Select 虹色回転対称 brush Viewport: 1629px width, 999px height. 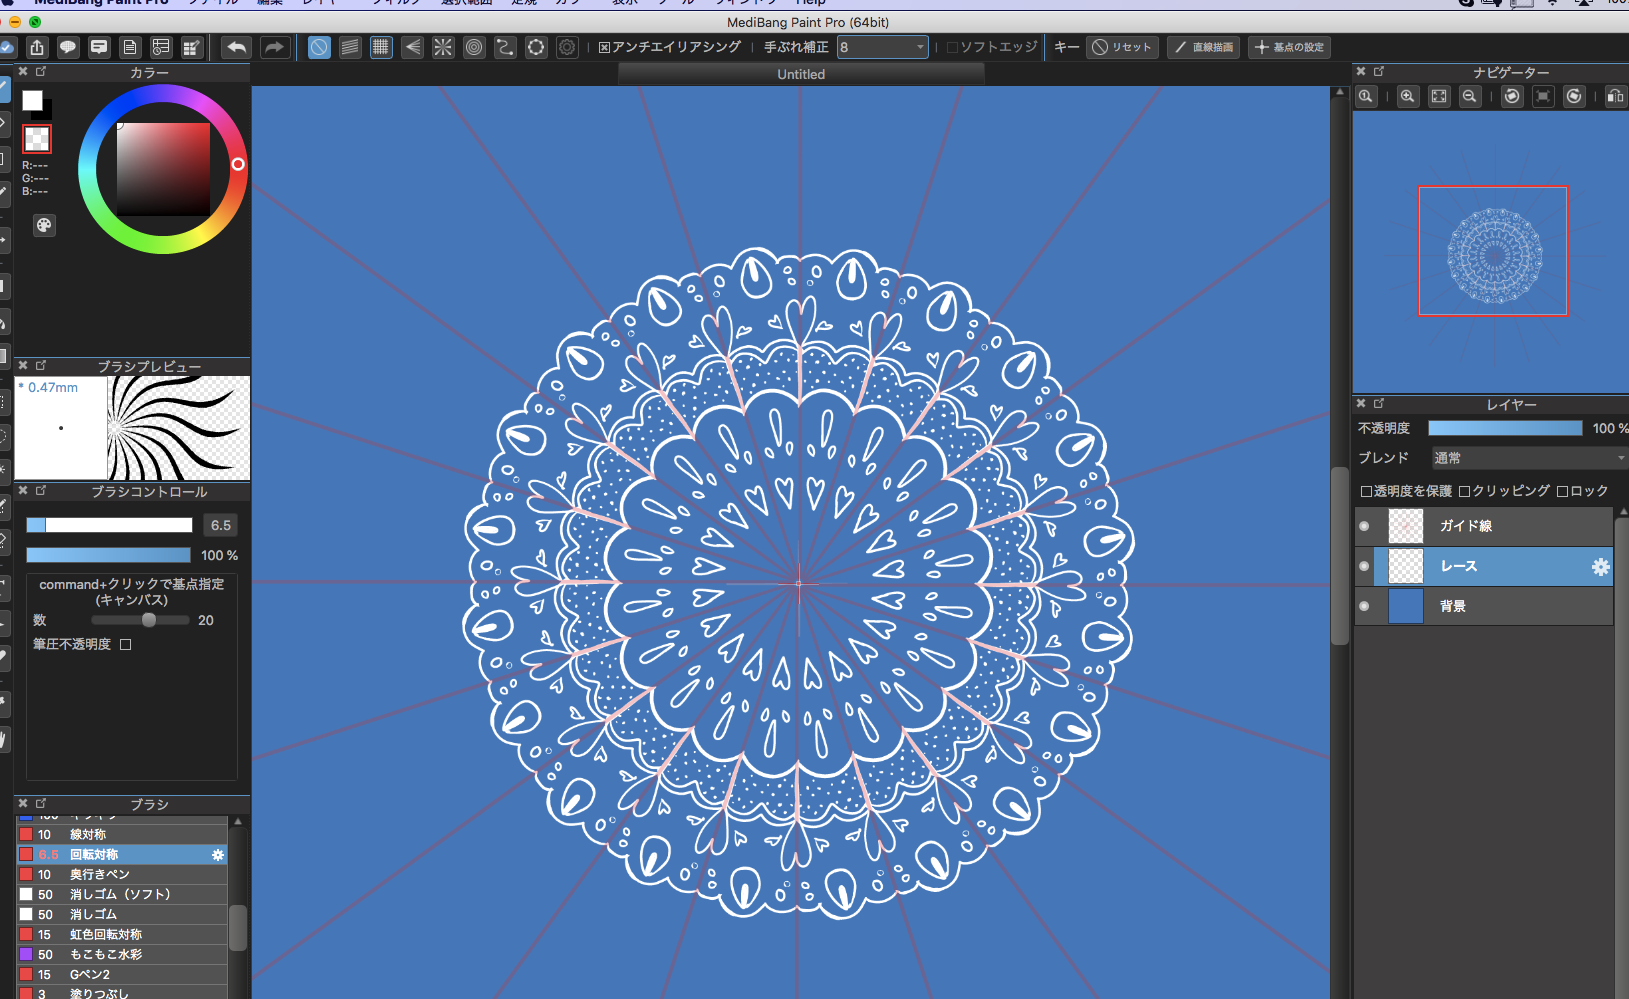pos(122,935)
